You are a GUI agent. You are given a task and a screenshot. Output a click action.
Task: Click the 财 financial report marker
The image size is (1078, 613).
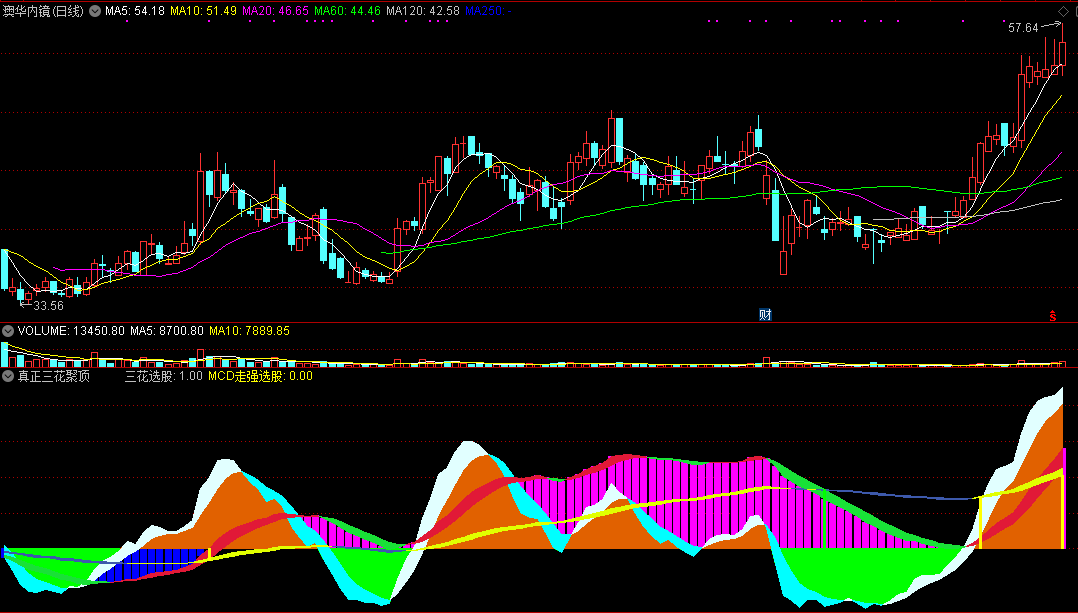(x=765, y=315)
